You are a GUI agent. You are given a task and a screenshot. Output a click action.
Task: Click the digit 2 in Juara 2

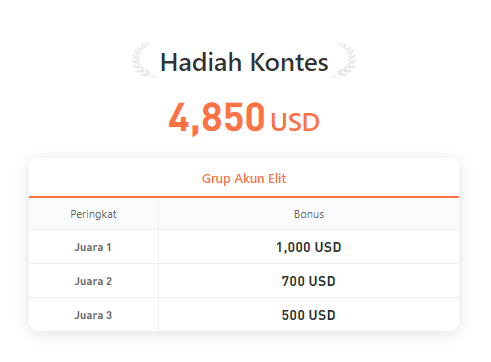(109, 281)
